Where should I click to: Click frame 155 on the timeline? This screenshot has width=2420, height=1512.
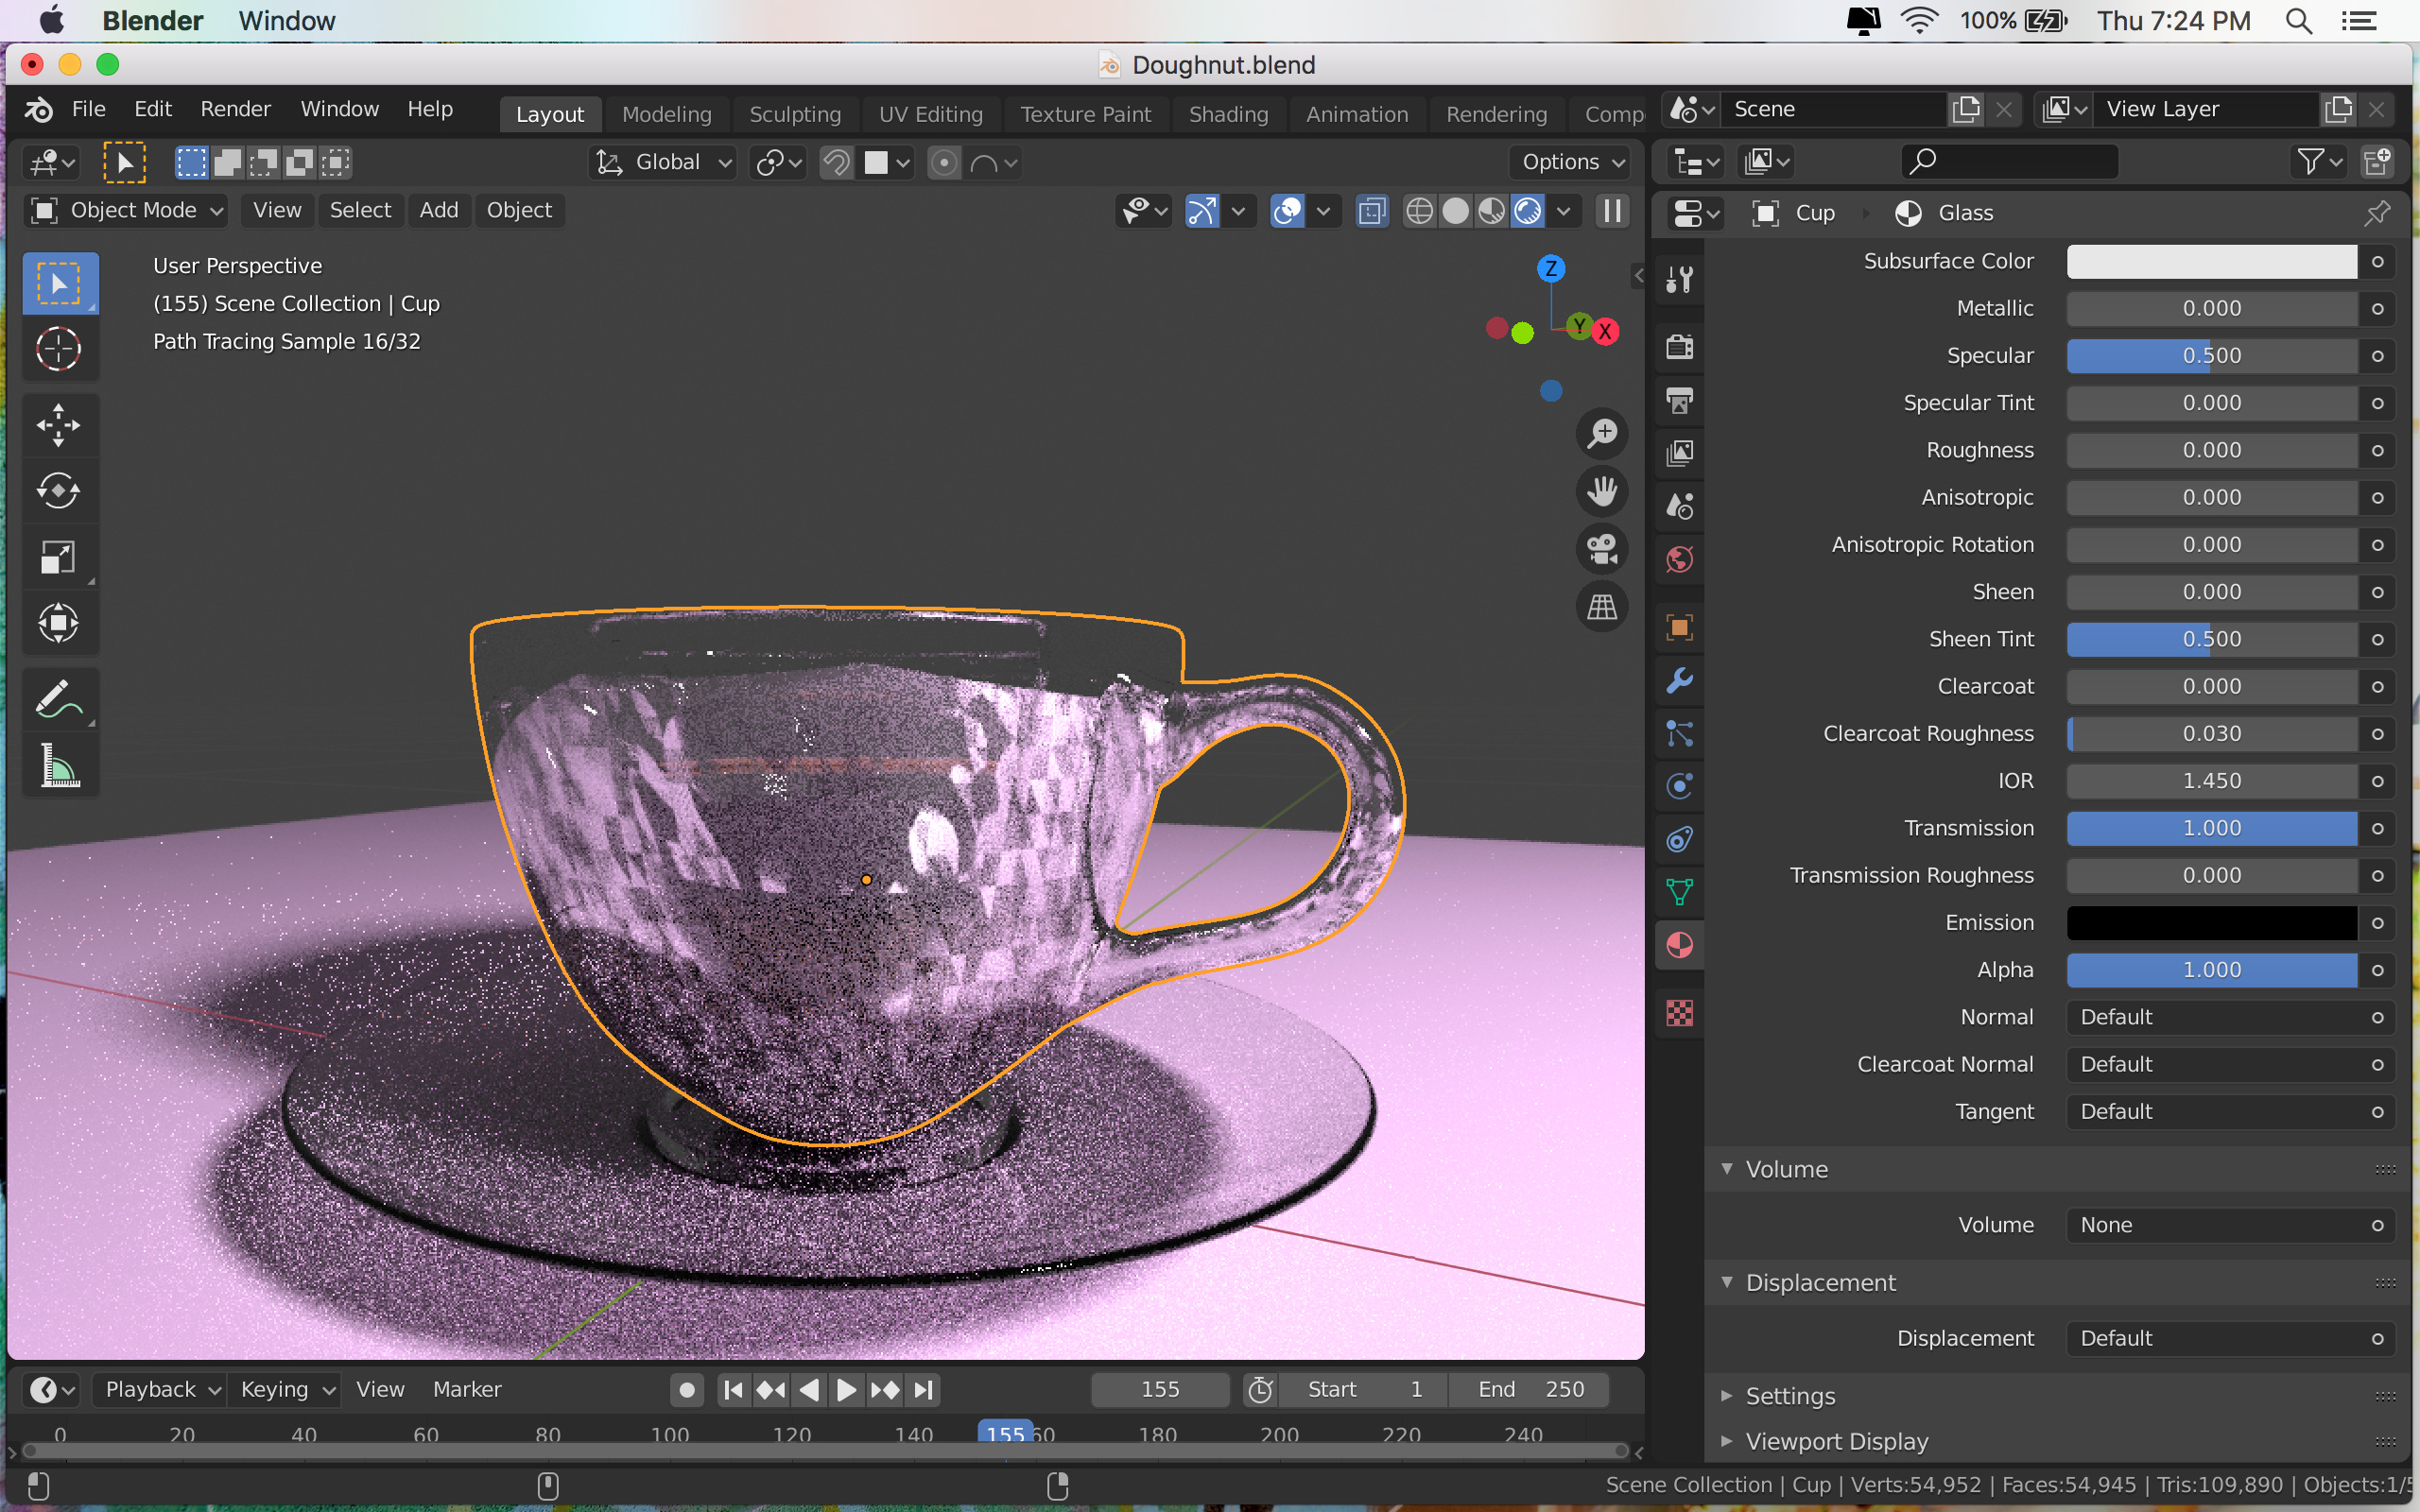[1004, 1434]
